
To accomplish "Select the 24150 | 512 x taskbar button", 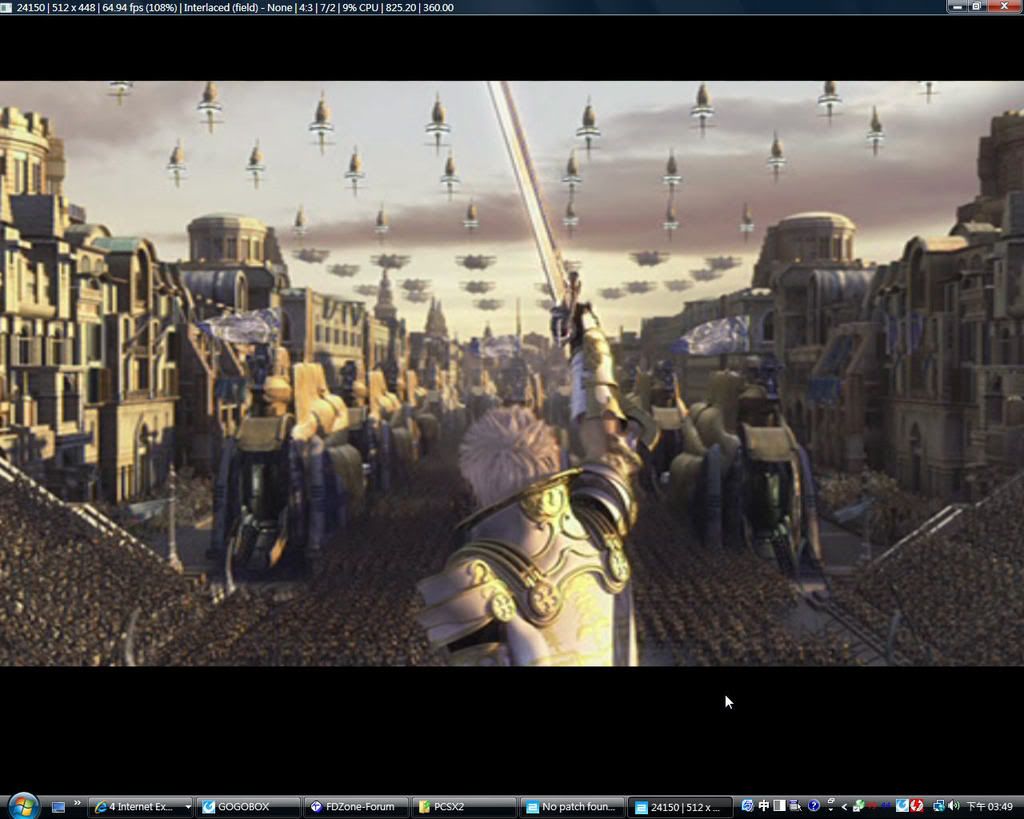I will pyautogui.click(x=680, y=807).
